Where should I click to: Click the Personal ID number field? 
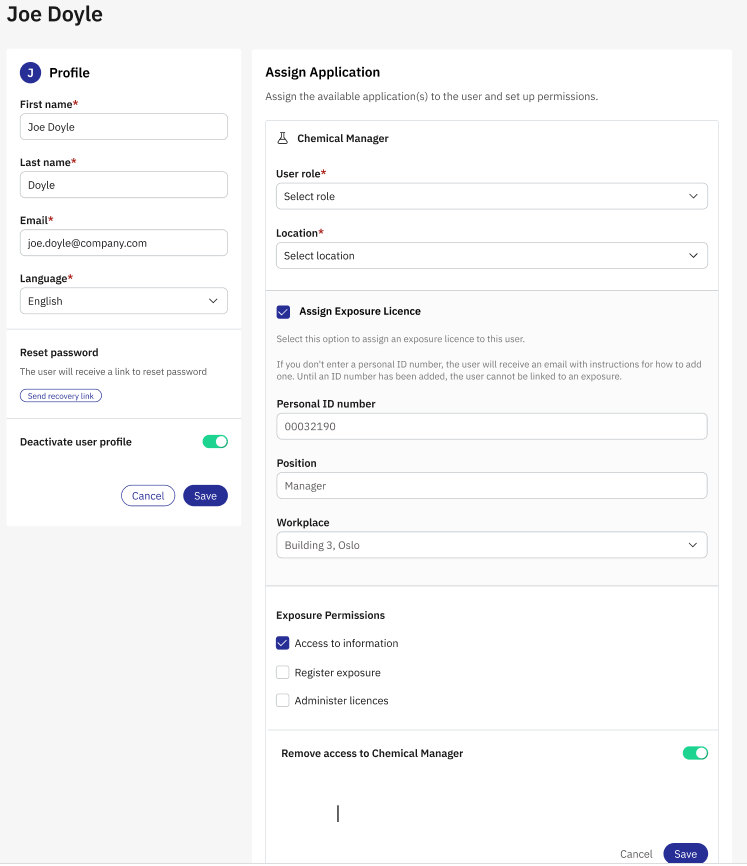(491, 427)
